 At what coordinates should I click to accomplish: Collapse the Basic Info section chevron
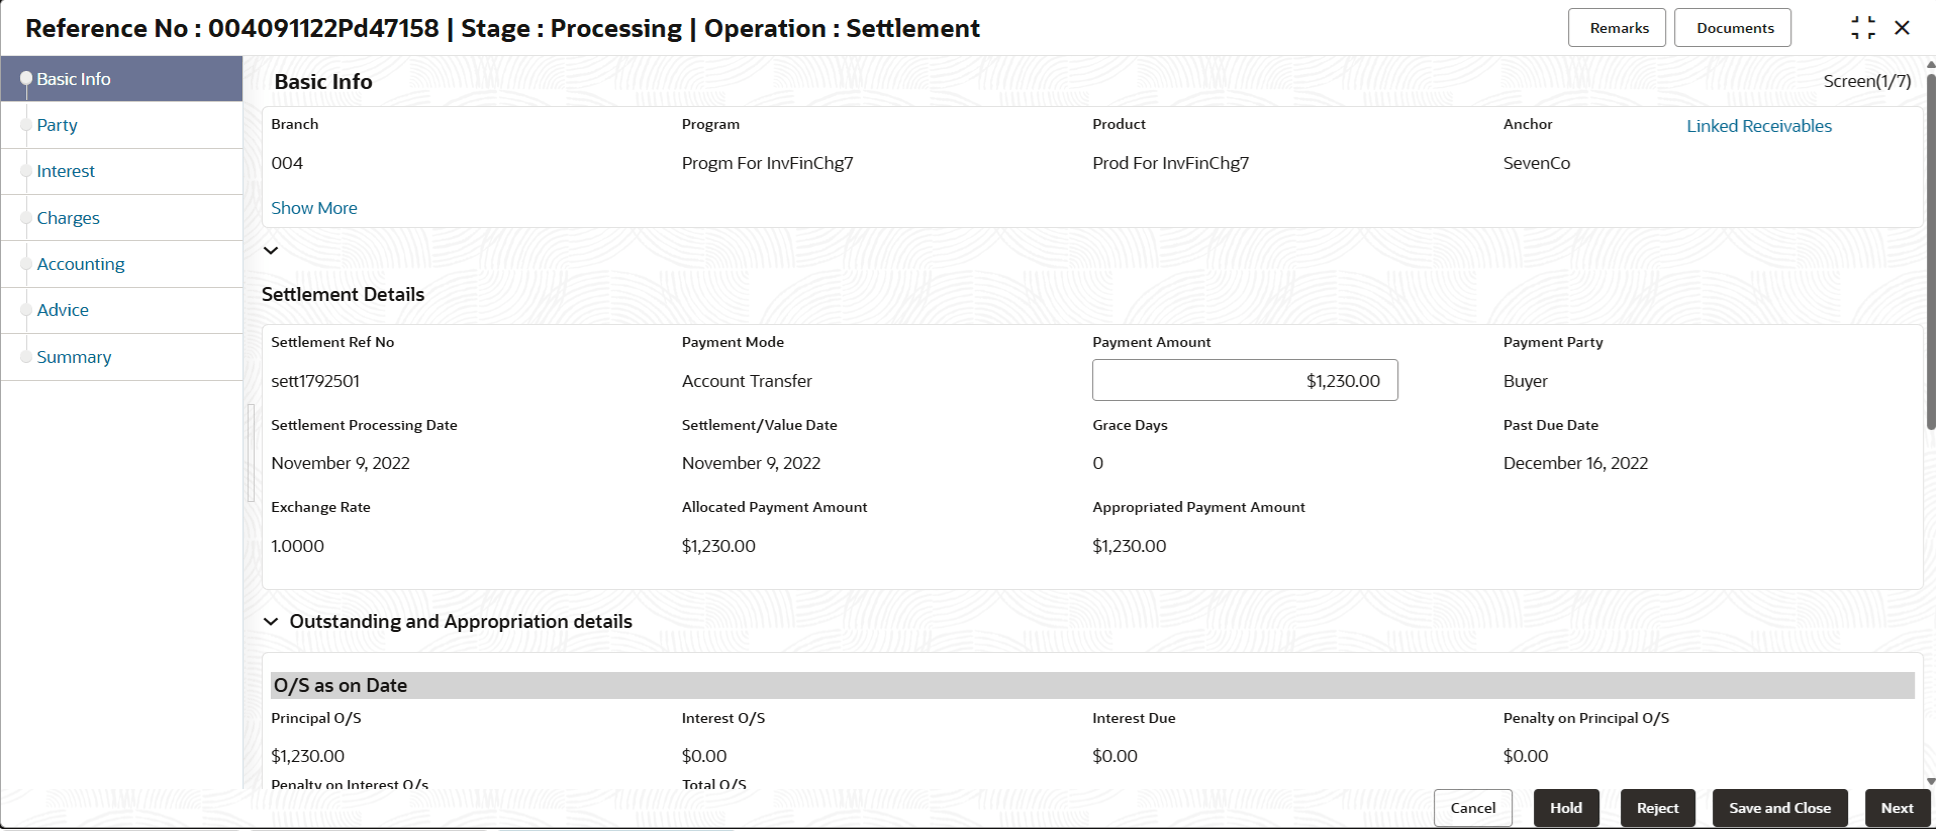click(271, 250)
